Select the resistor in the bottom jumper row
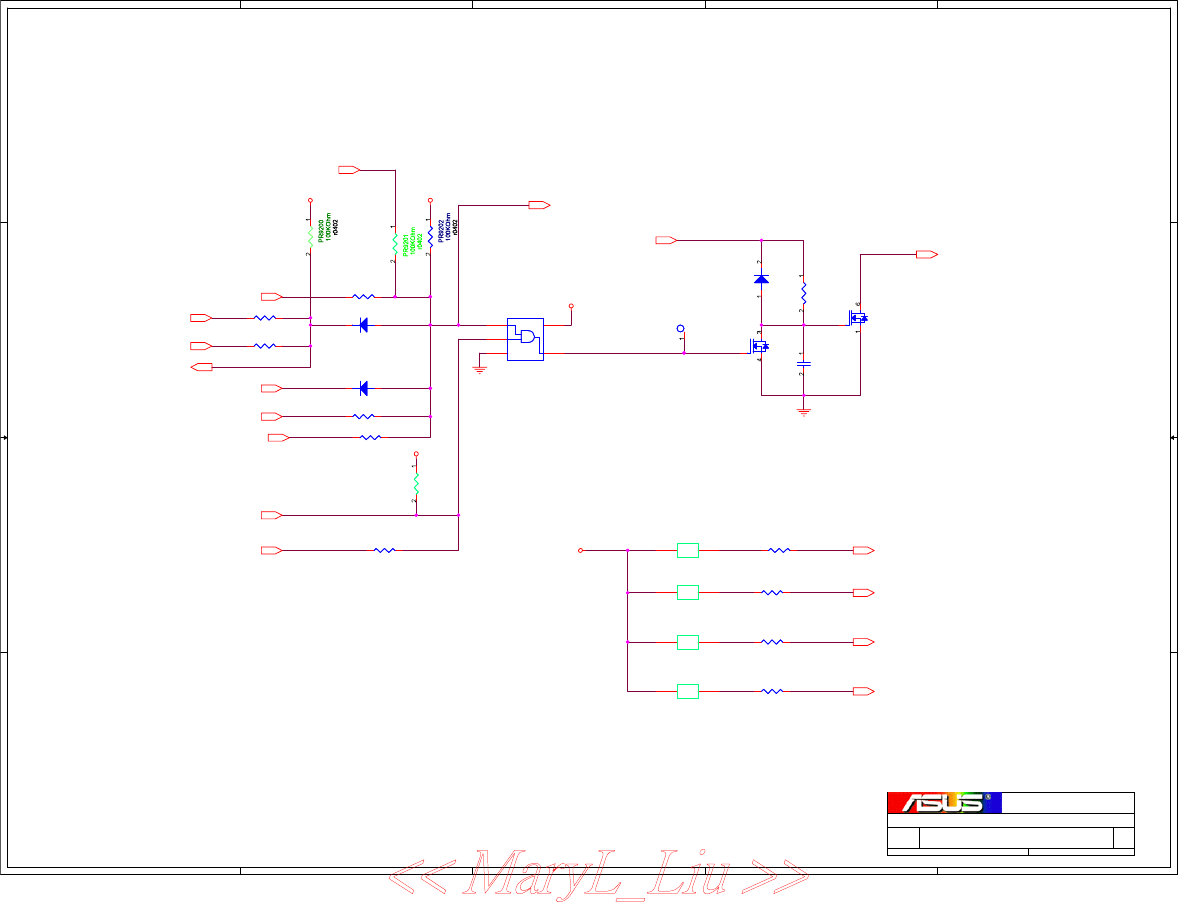Screen dimensions: 1178x902 pos(772,692)
